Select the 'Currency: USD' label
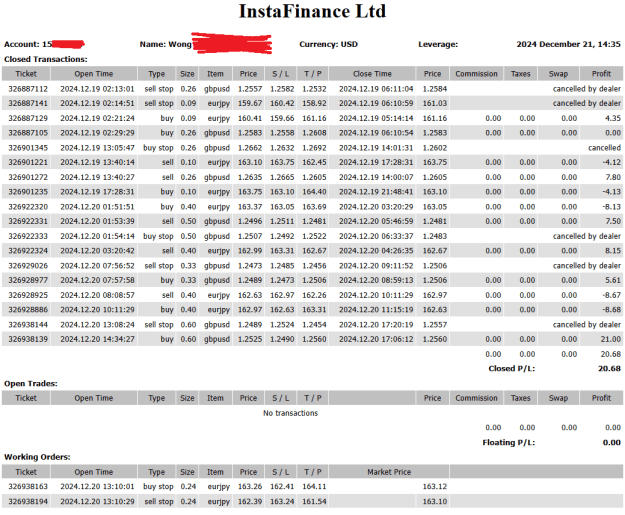Screen dimensions: 625x515 pos(328,44)
